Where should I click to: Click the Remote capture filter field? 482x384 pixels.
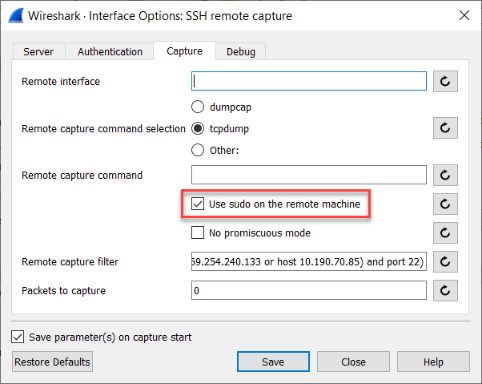coord(309,262)
